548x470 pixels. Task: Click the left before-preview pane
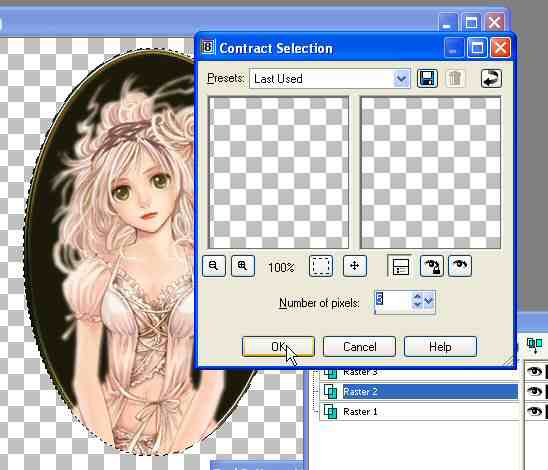[279, 173]
